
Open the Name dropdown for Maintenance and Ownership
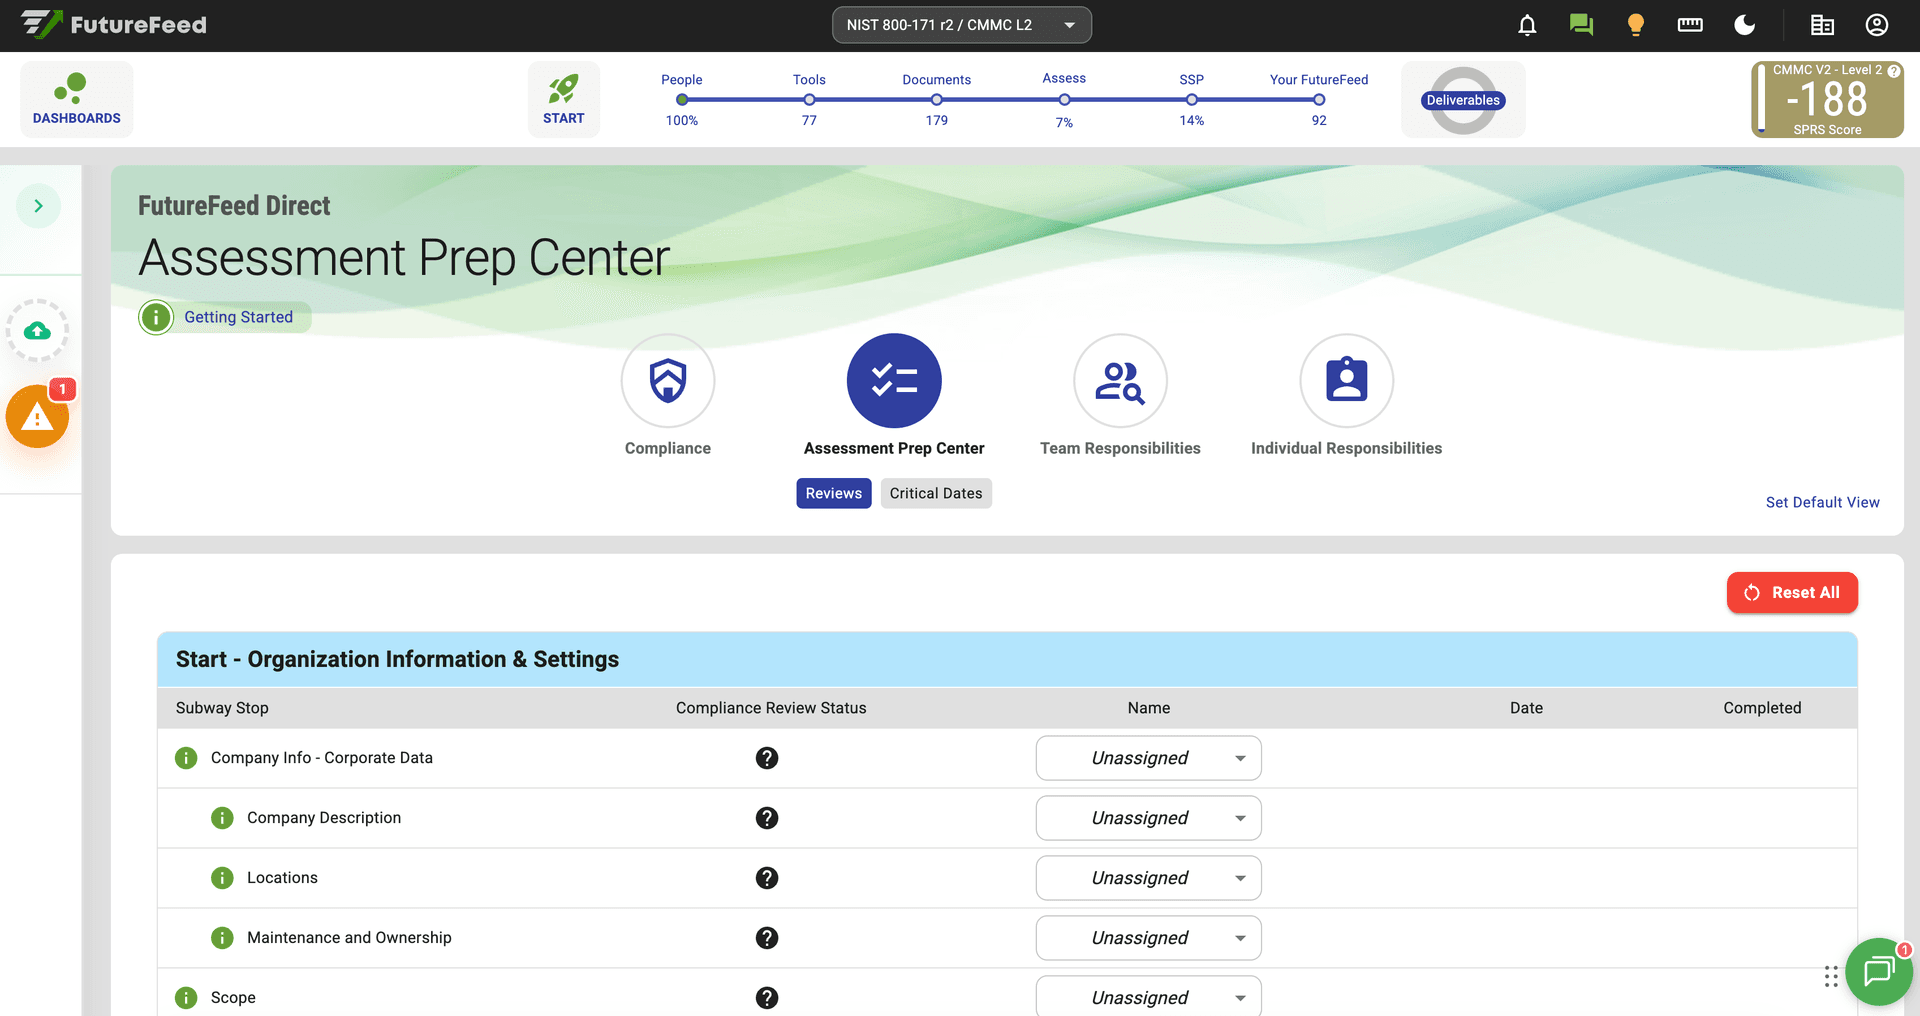(x=1148, y=938)
